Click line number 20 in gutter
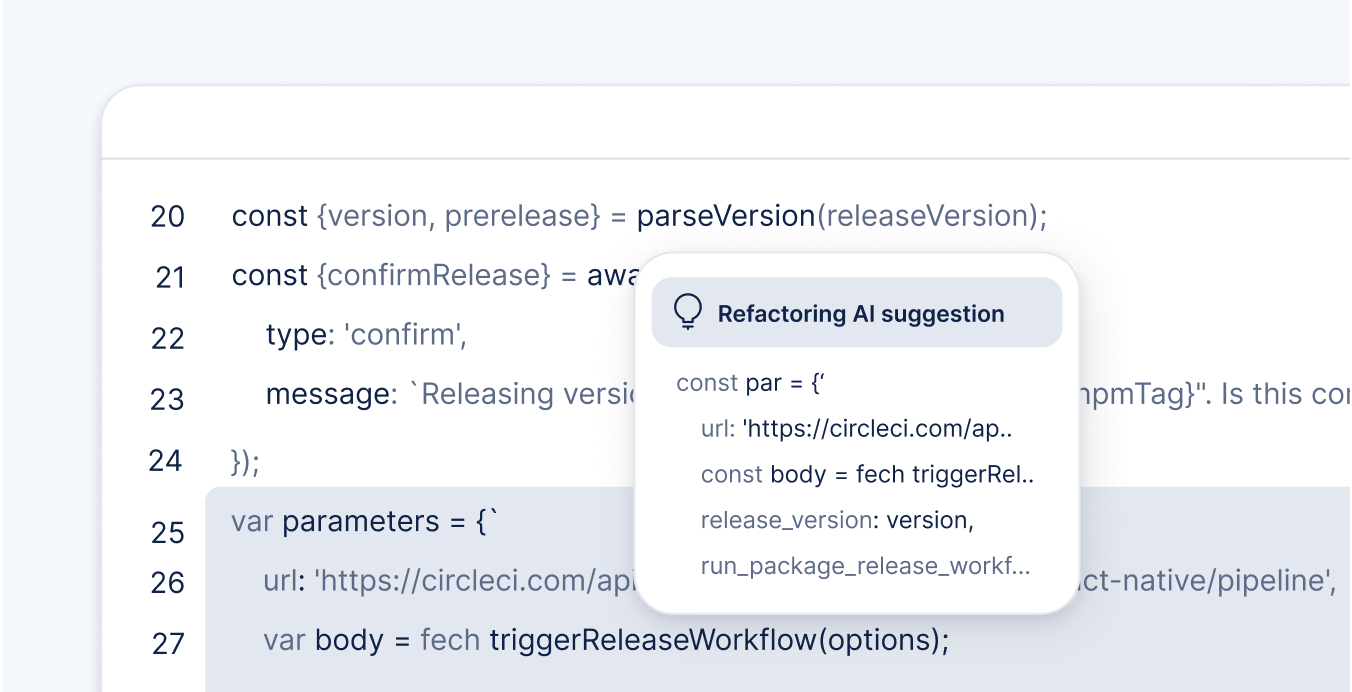This screenshot has height=692, width=1352. (x=167, y=217)
